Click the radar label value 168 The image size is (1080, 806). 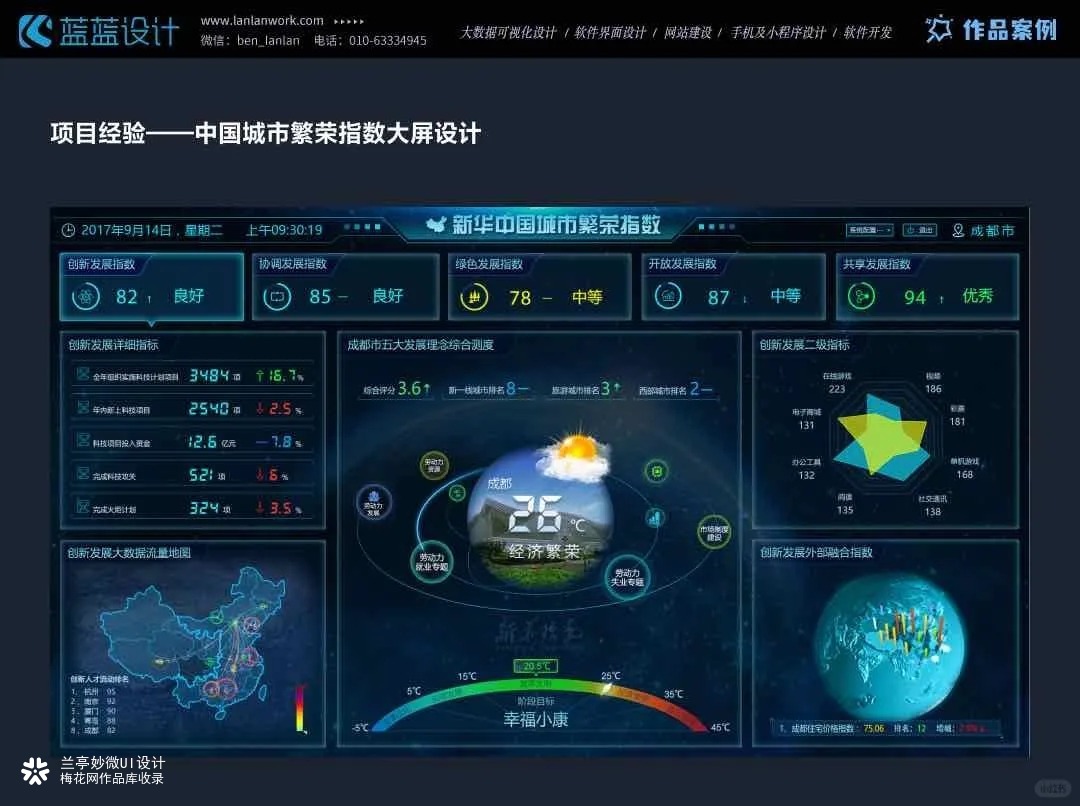tap(965, 474)
